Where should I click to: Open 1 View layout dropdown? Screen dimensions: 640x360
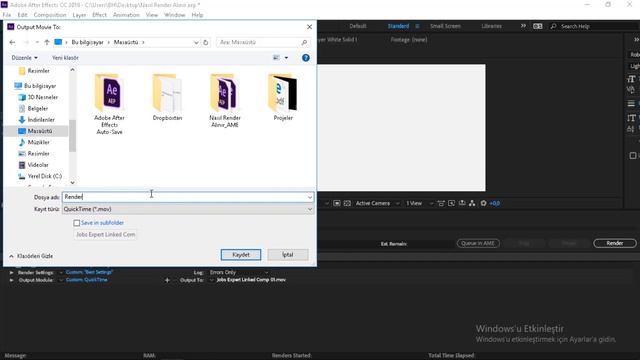point(419,203)
